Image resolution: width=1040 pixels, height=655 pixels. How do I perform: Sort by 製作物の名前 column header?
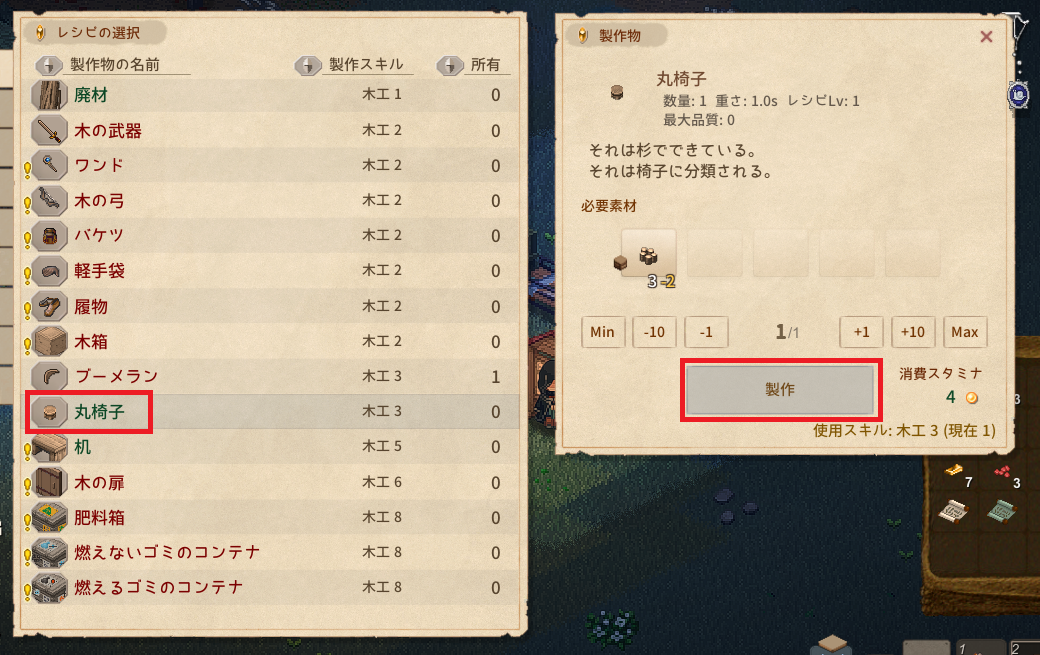[x=113, y=65]
